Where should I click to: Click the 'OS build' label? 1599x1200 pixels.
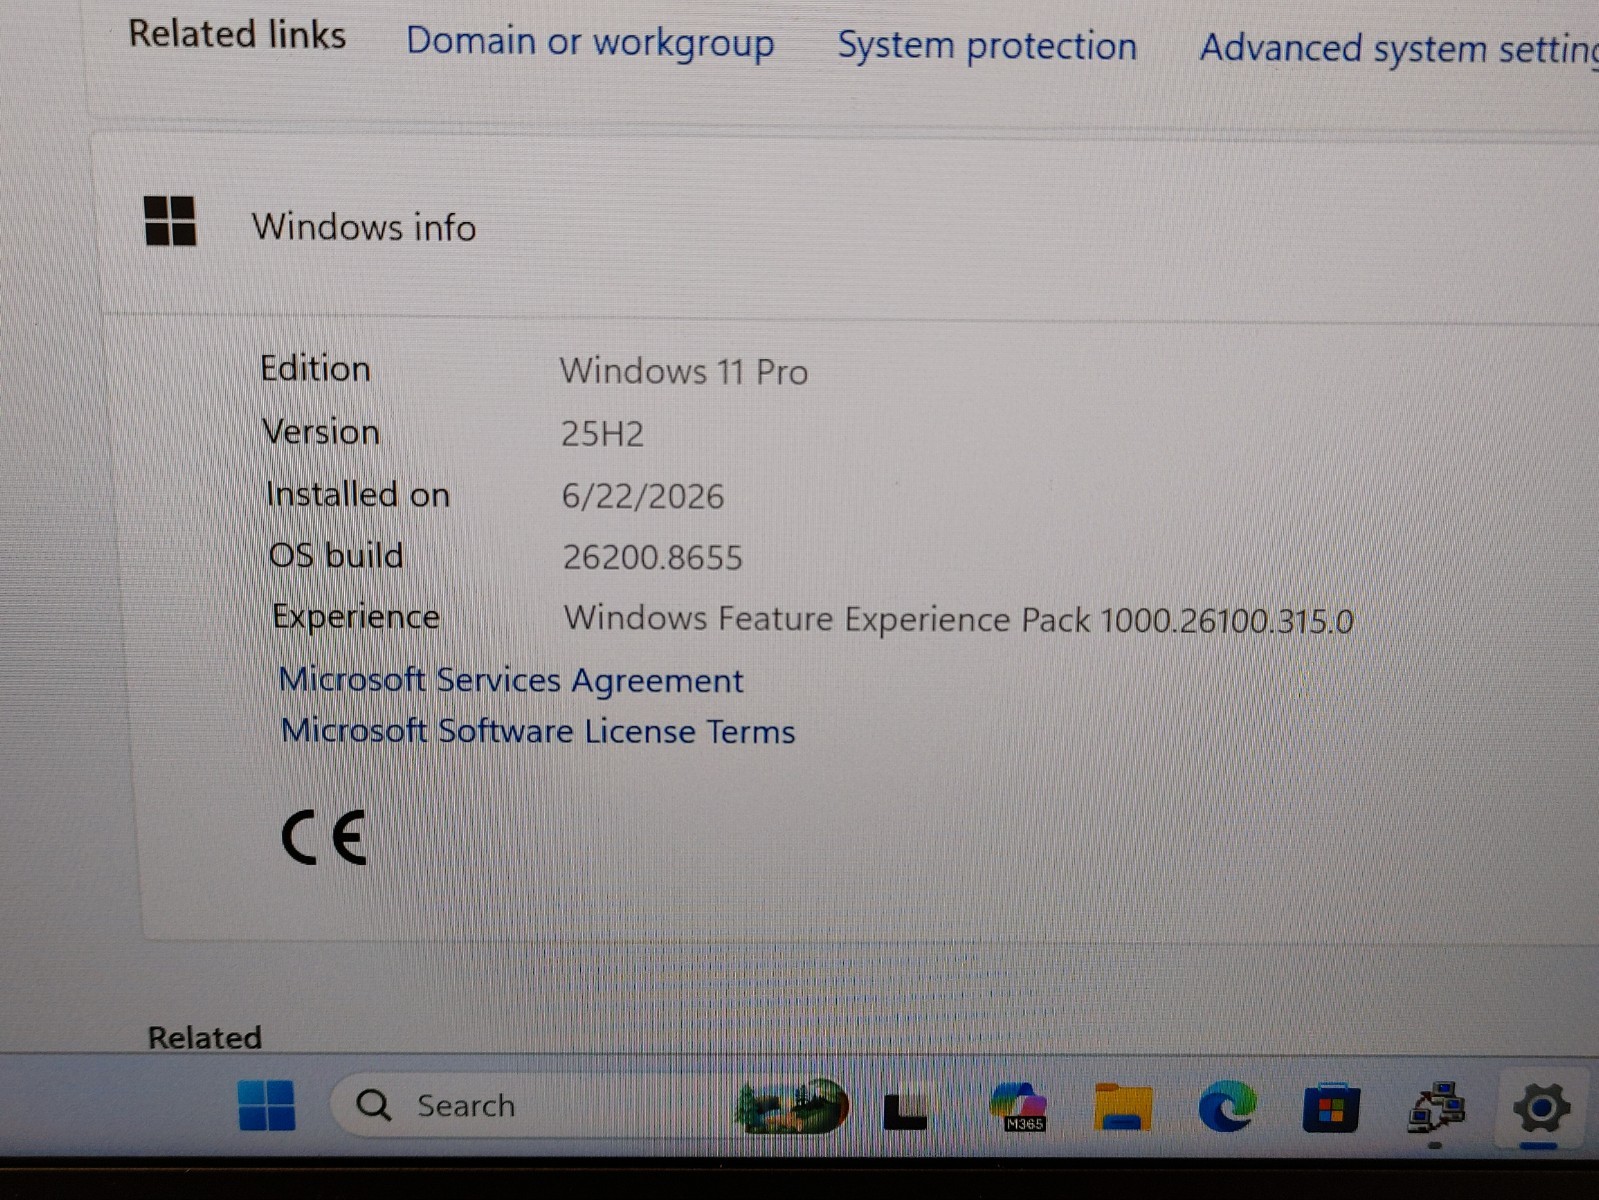336,555
